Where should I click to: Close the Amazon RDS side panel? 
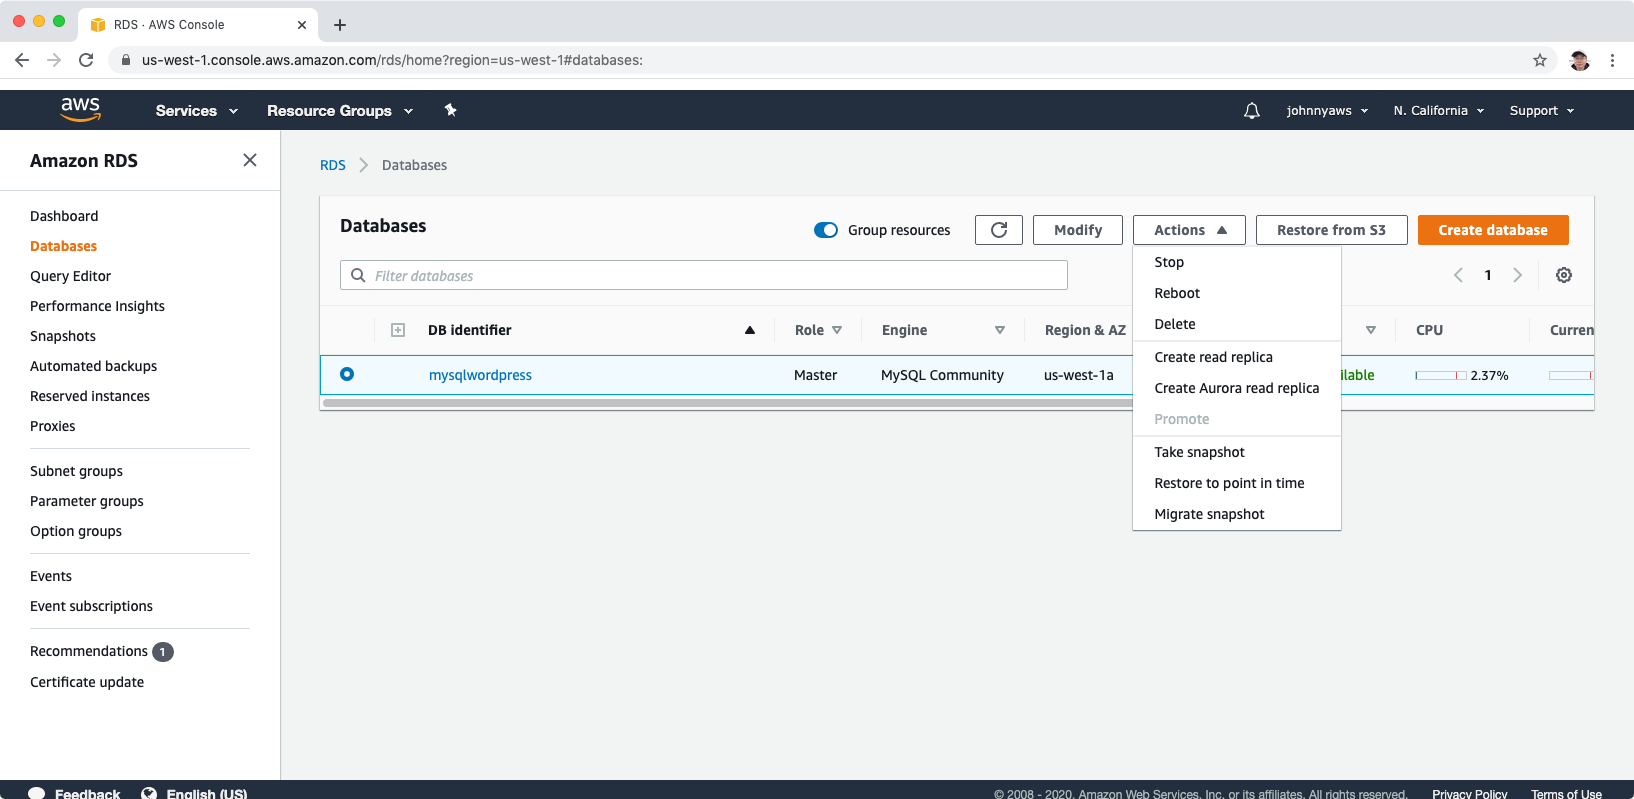pos(250,160)
